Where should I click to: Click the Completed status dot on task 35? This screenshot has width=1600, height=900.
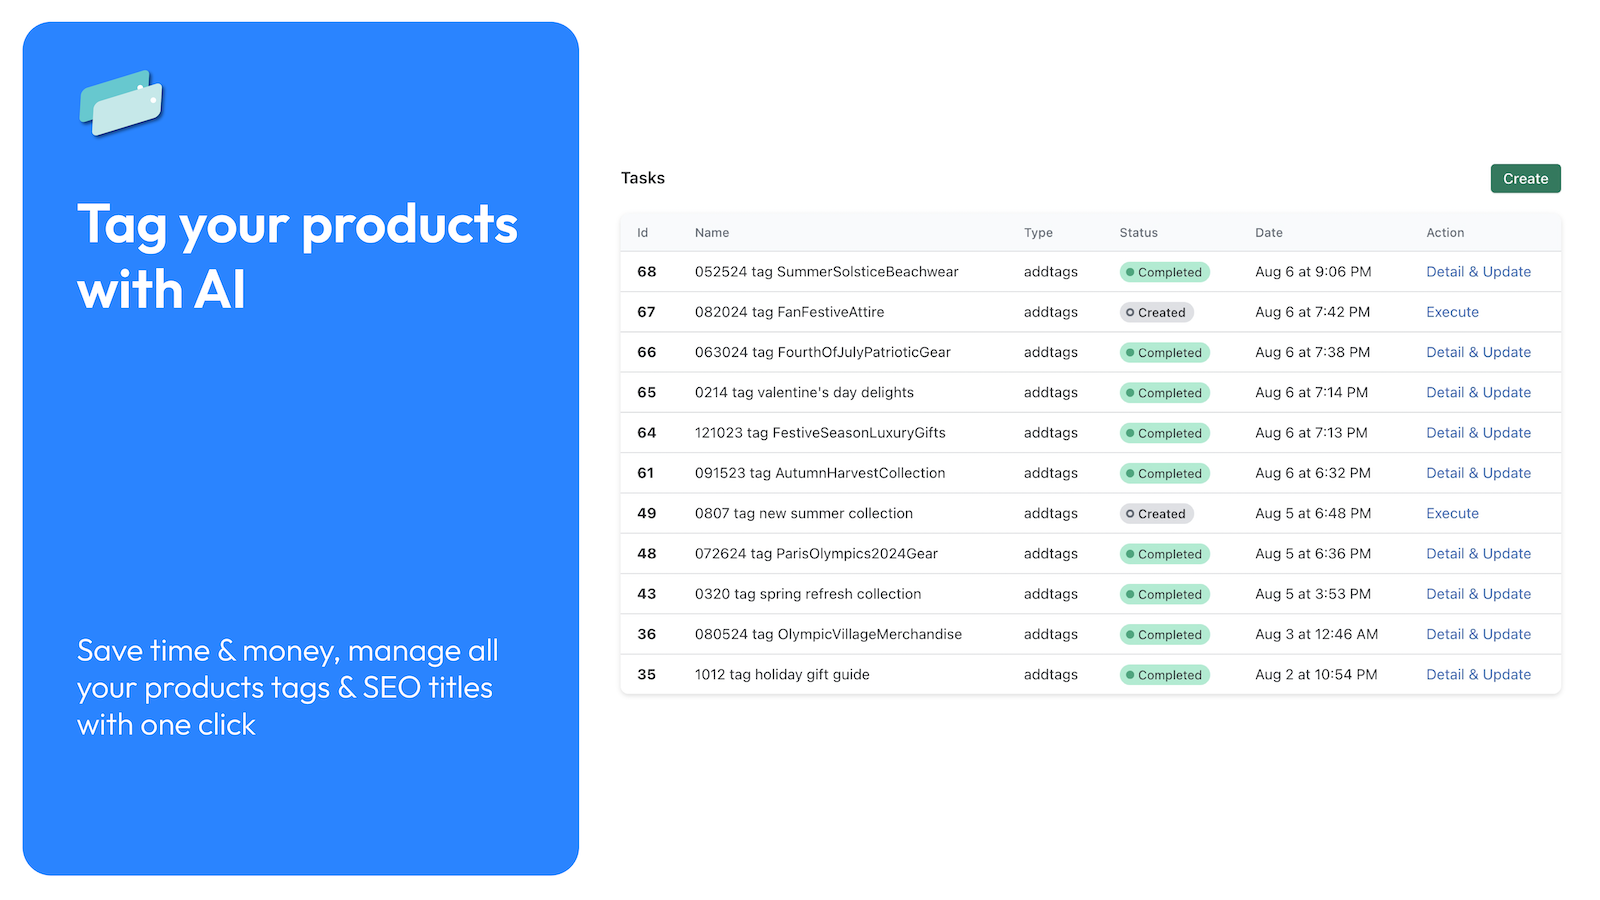pos(1131,675)
